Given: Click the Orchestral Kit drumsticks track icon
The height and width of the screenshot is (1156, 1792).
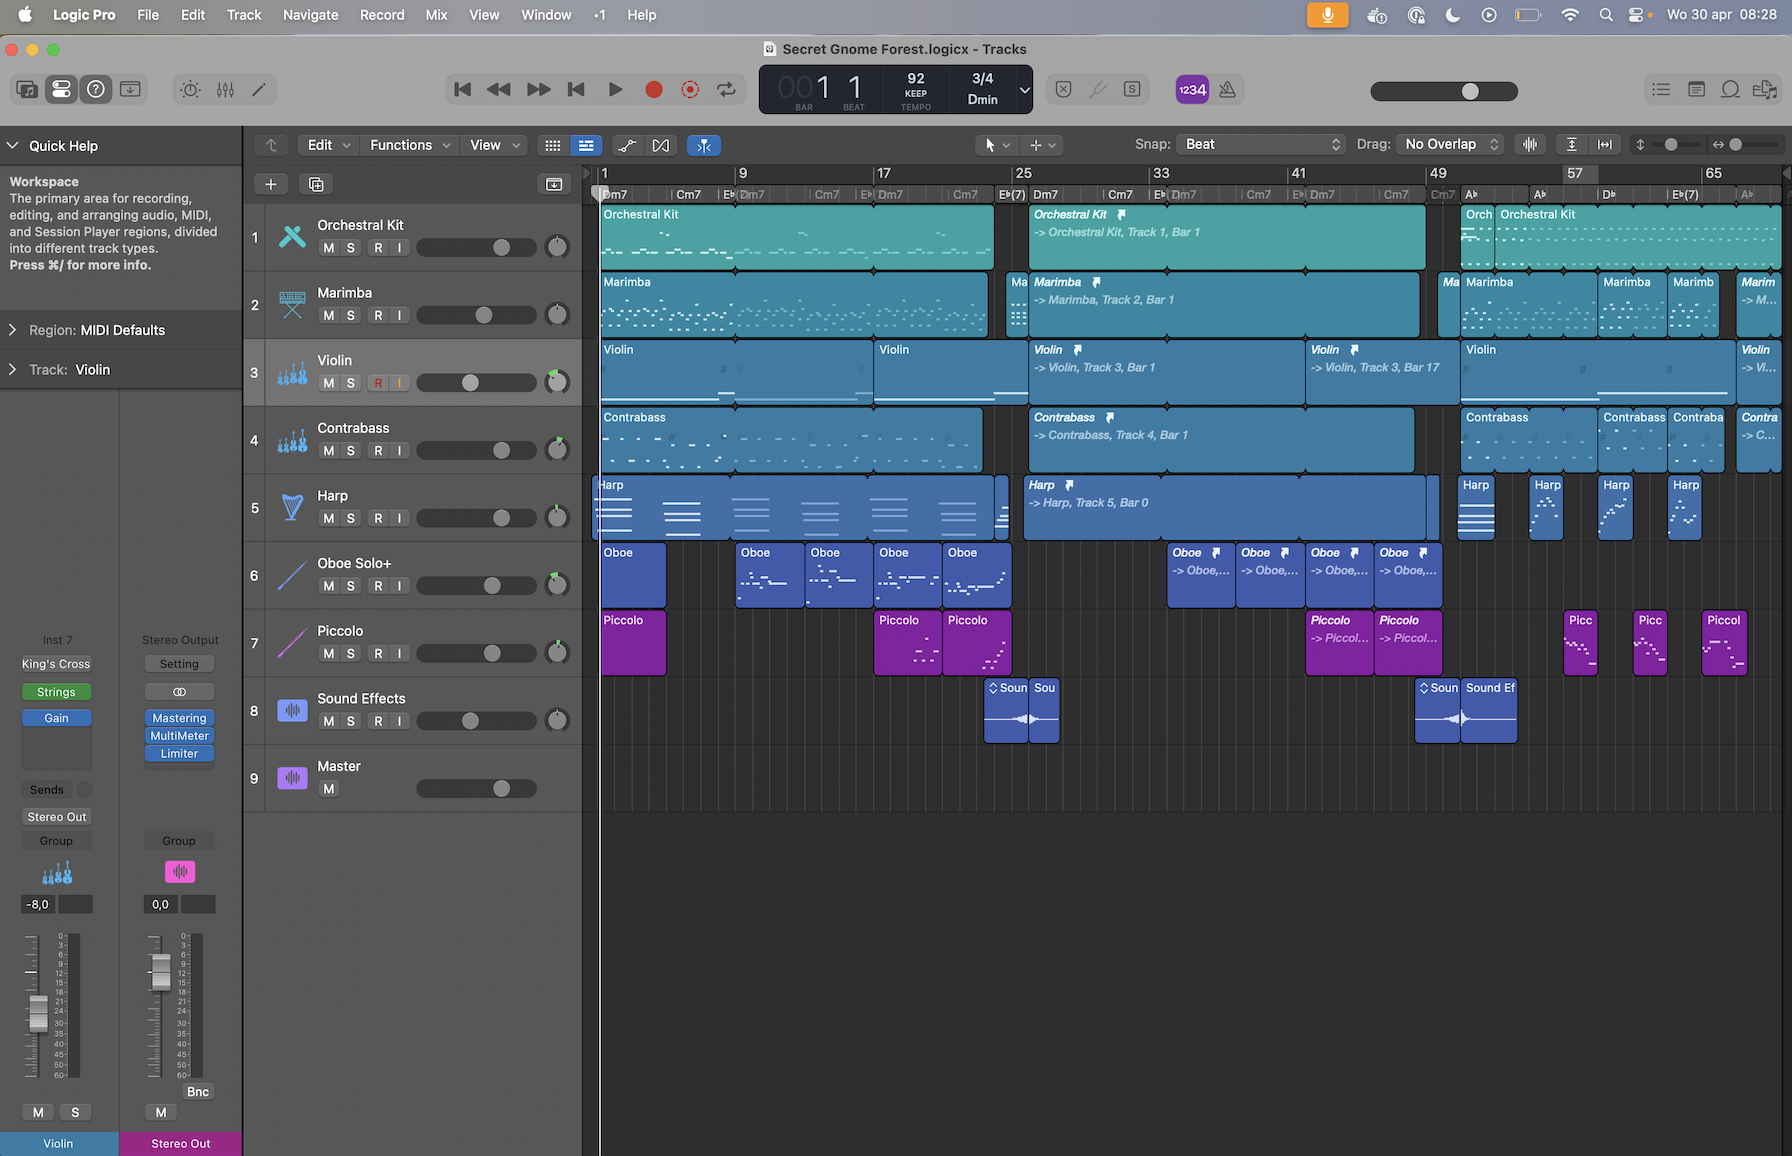Looking at the screenshot, I should point(292,237).
